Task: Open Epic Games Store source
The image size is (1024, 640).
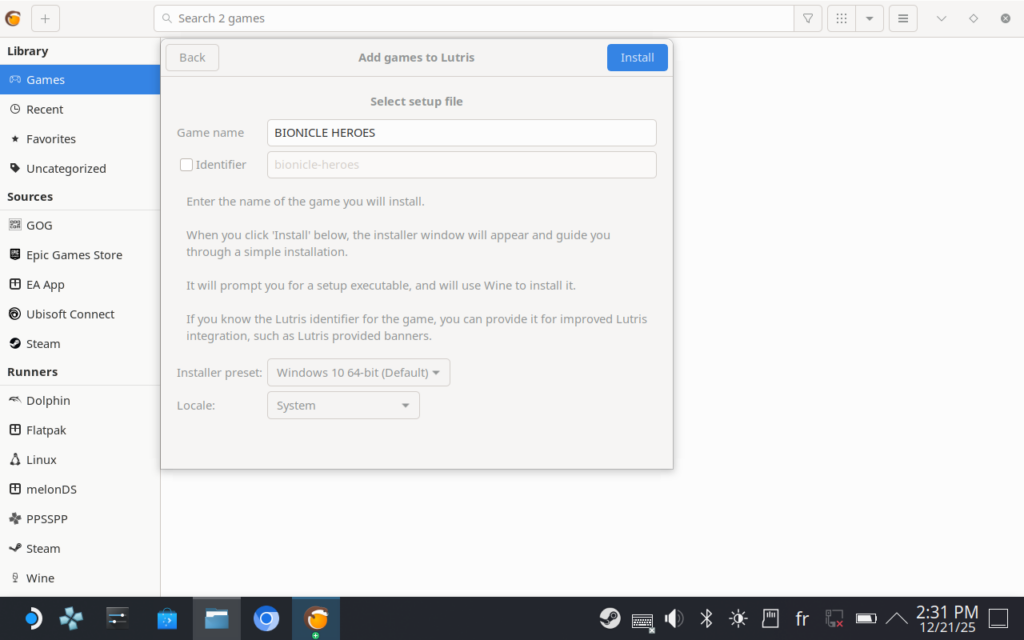Action: point(74,255)
